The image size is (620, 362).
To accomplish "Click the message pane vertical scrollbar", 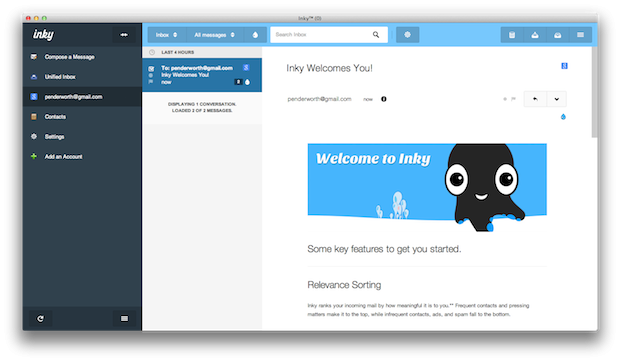I will 594,93.
